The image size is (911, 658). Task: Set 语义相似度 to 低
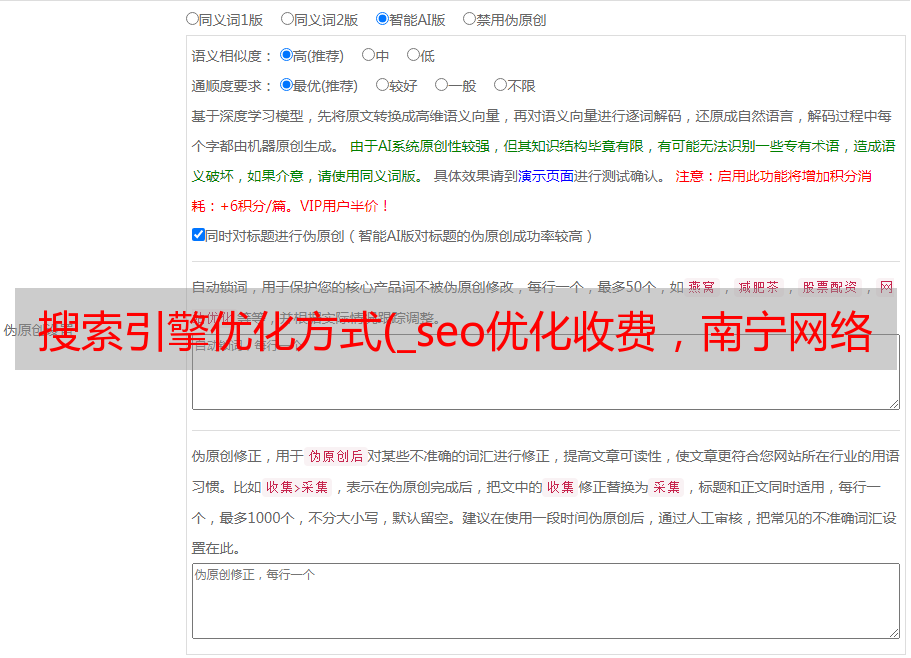click(x=413, y=55)
